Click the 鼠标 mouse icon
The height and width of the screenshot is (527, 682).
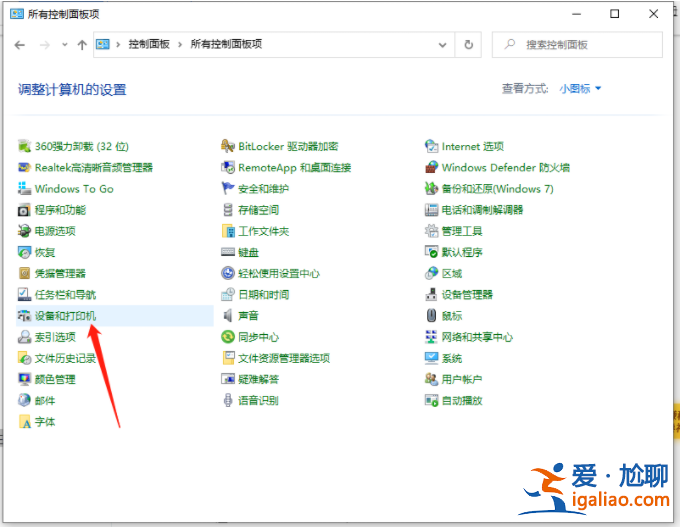(431, 316)
